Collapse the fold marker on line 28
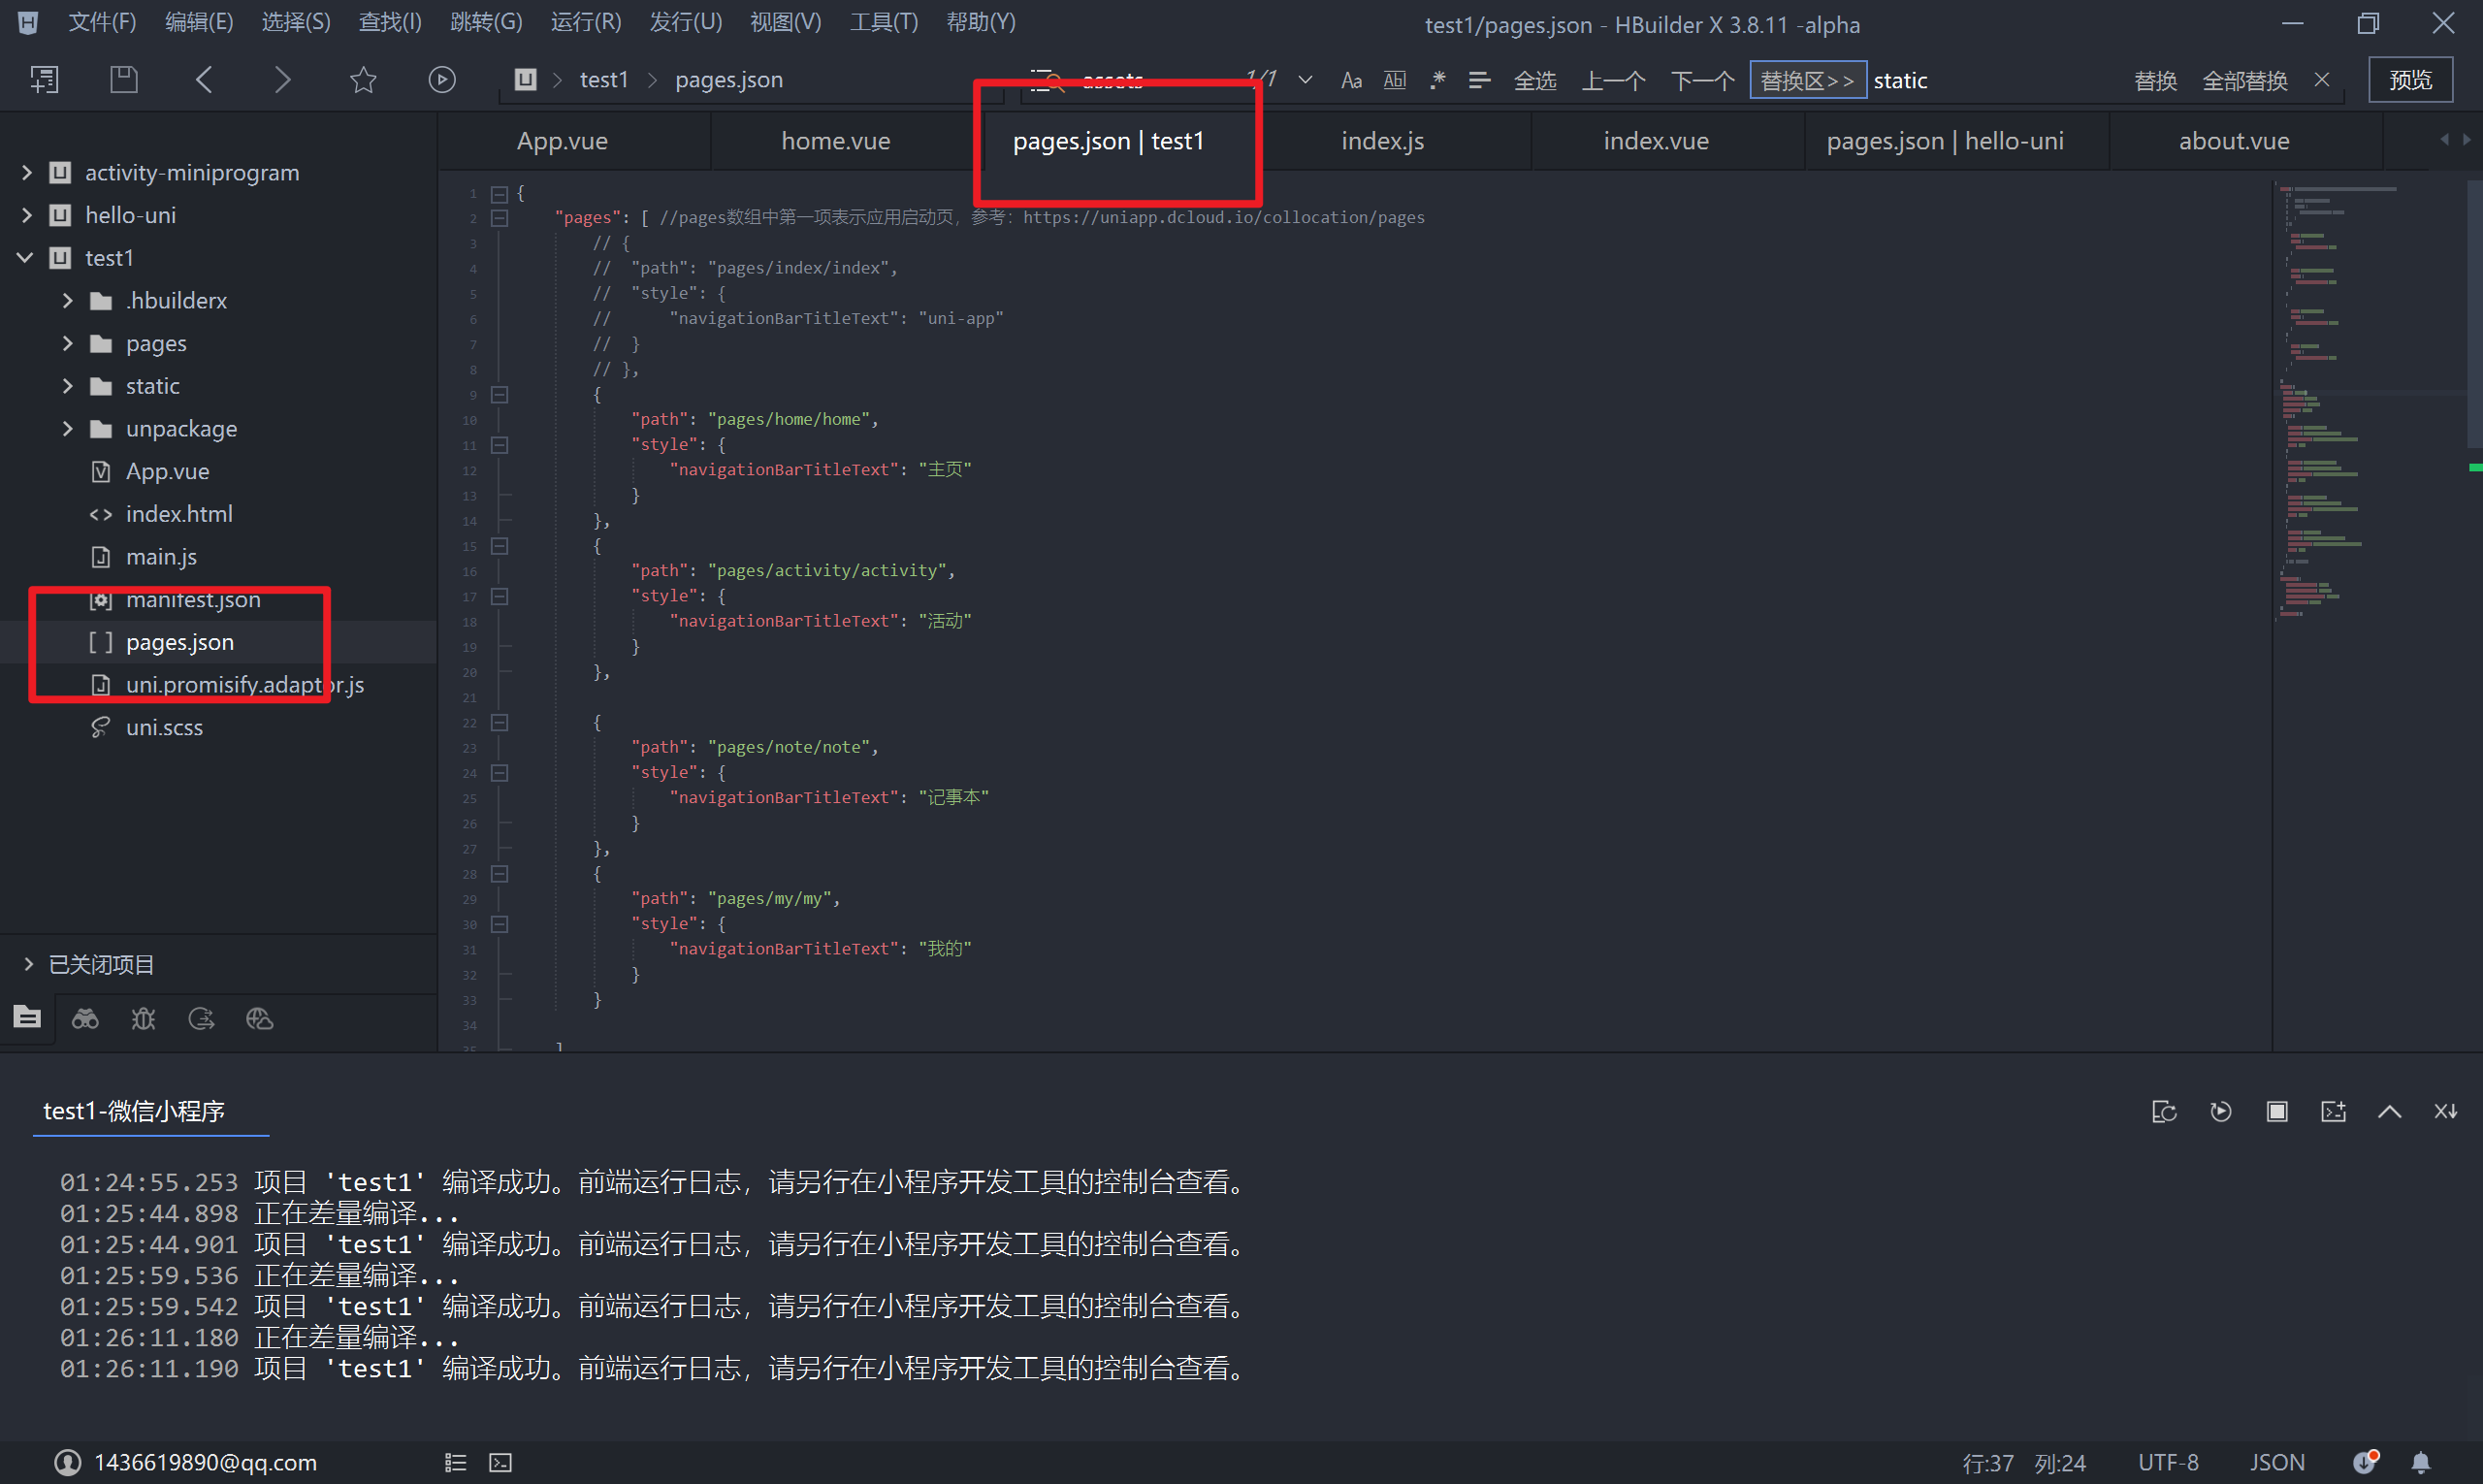Image resolution: width=2483 pixels, height=1484 pixels. (x=499, y=874)
